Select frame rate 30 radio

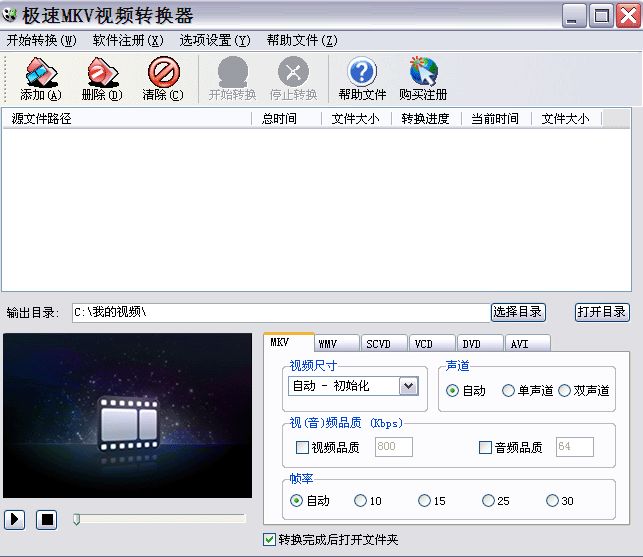(x=552, y=501)
